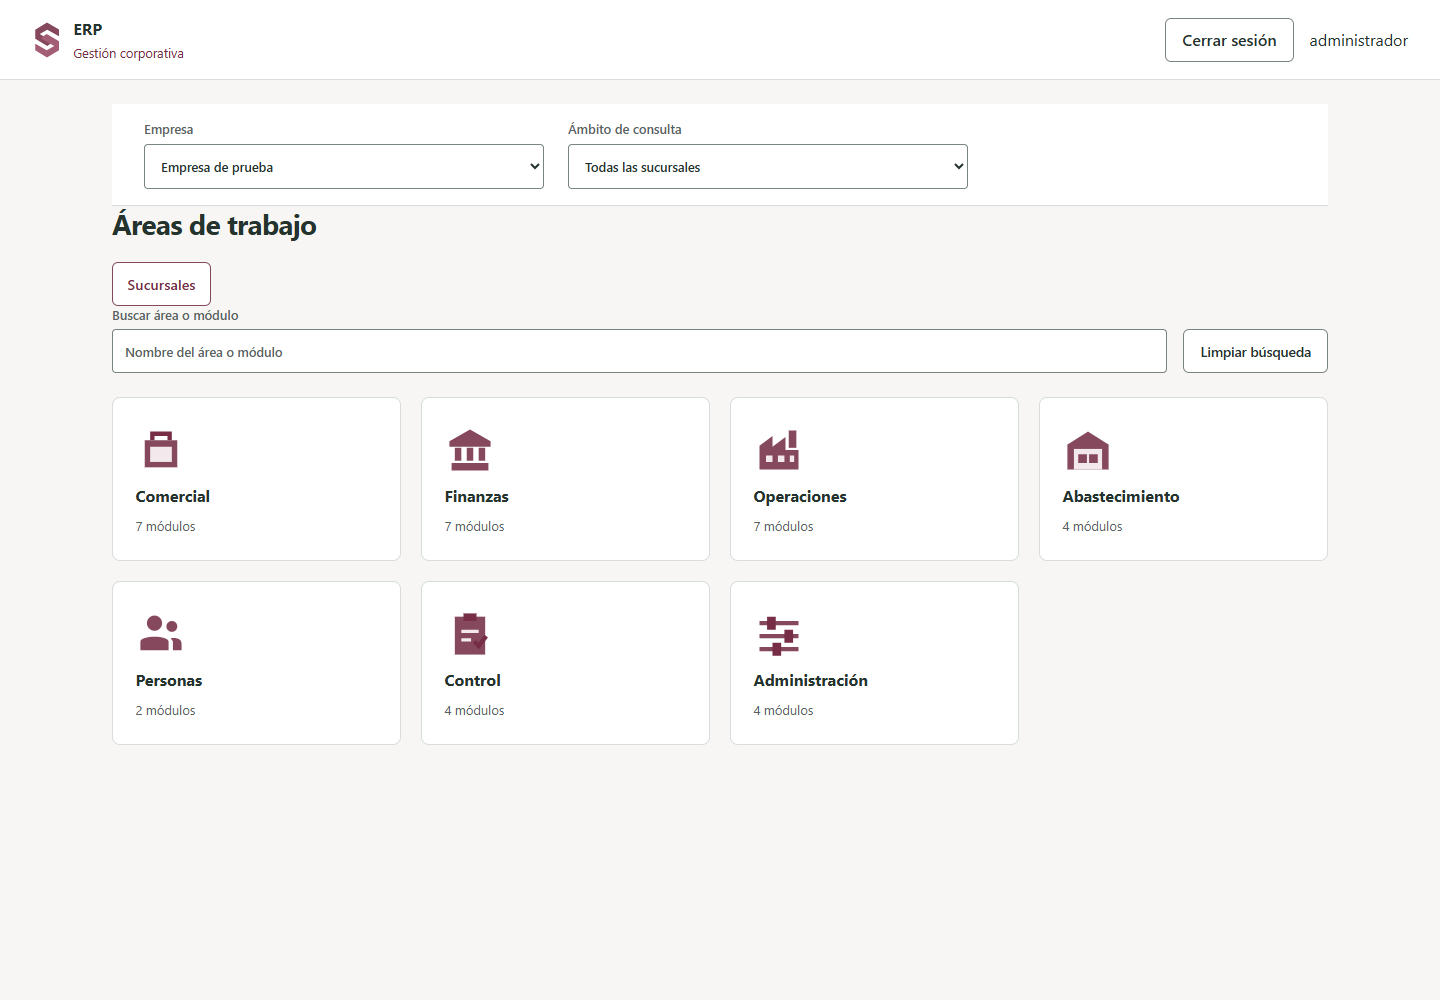Click "2 módulos" under Personas
1440x1000 pixels.
tap(166, 711)
